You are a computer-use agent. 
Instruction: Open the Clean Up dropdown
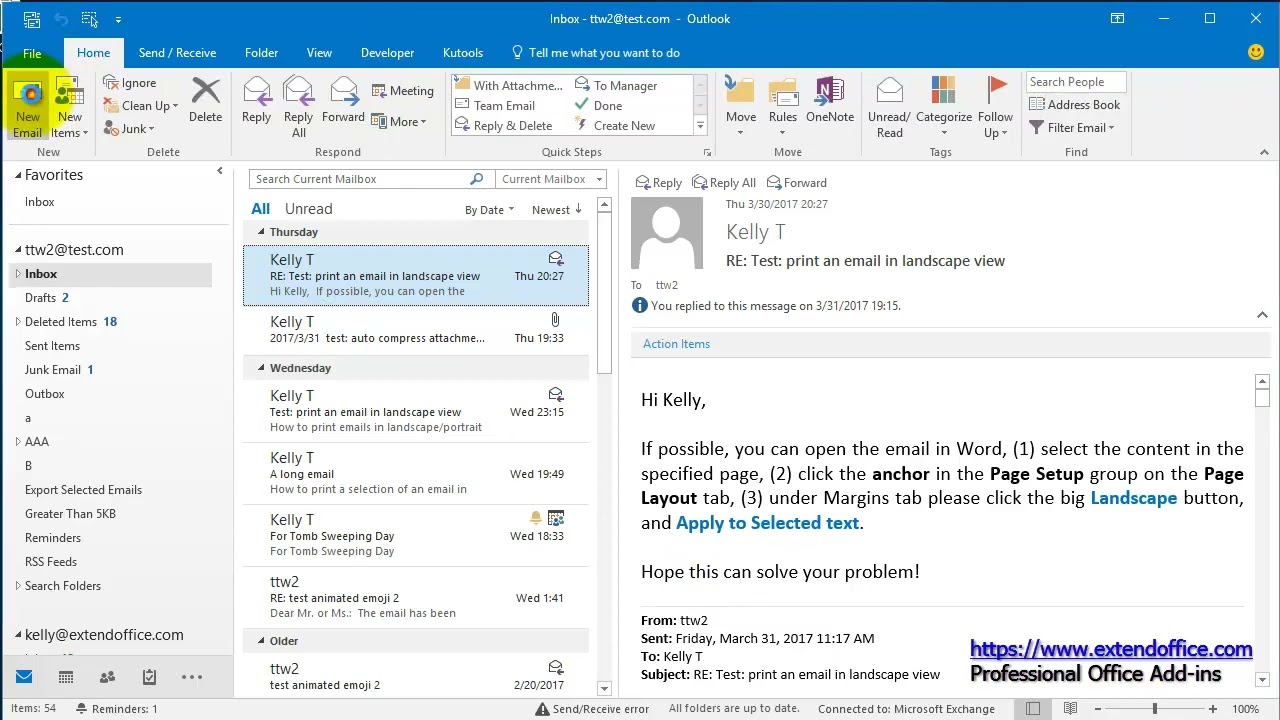(x=141, y=105)
